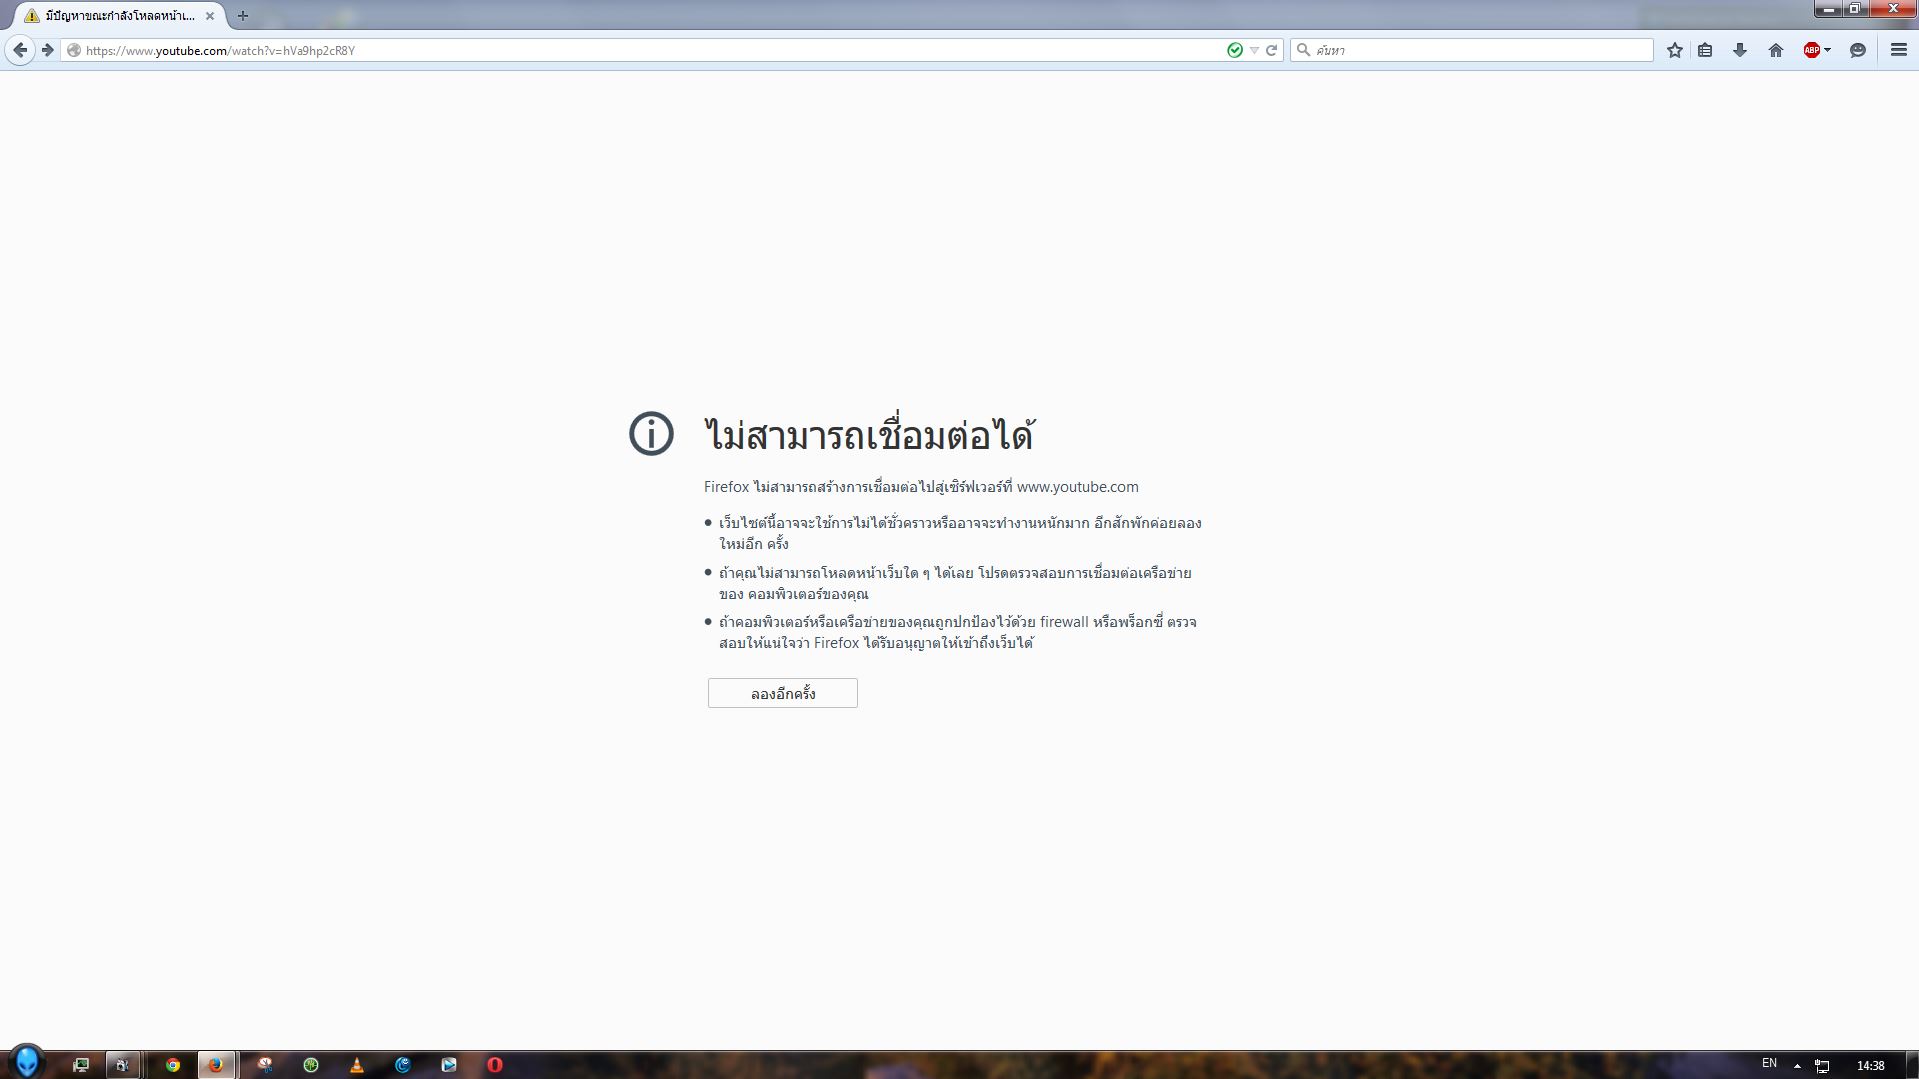Viewport: 1919px width, 1079px height.
Task: Close the current tab
Action: click(x=210, y=16)
